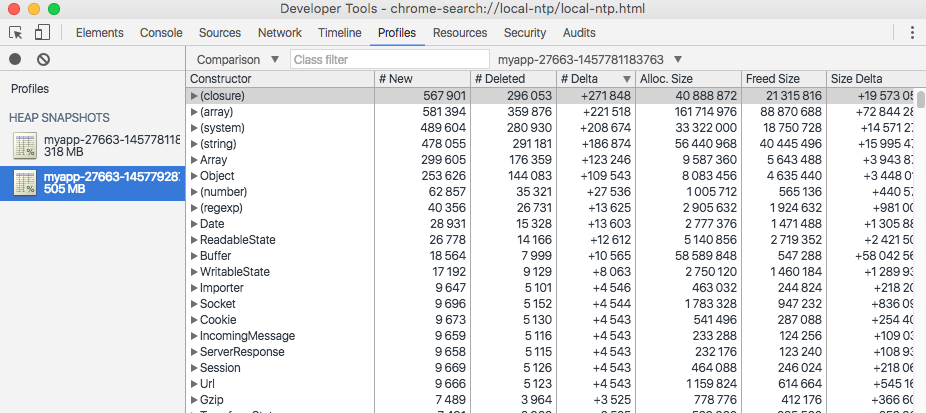Viewport: 926px width, 413px height.
Task: Toggle the device mode icon
Action: pos(42,33)
